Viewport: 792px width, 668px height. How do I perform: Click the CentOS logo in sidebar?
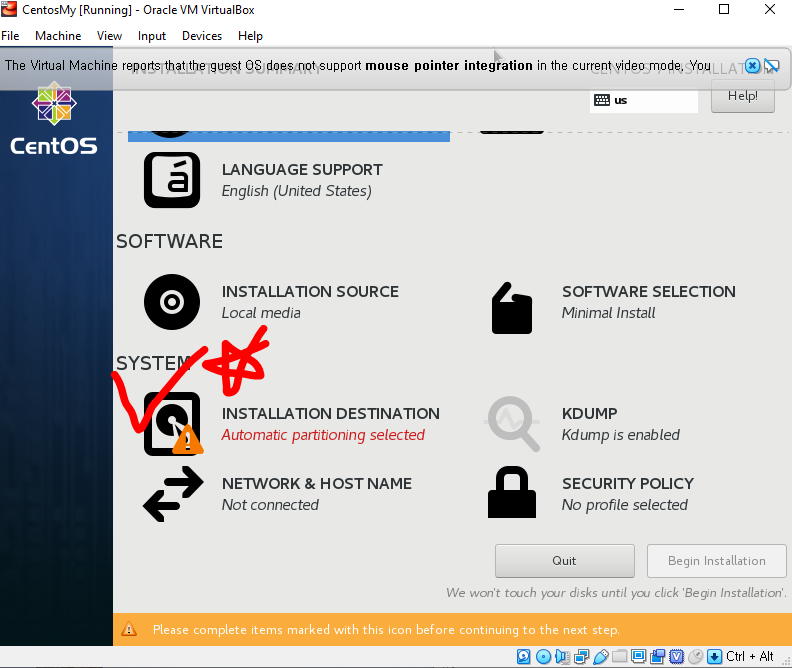[x=54, y=119]
